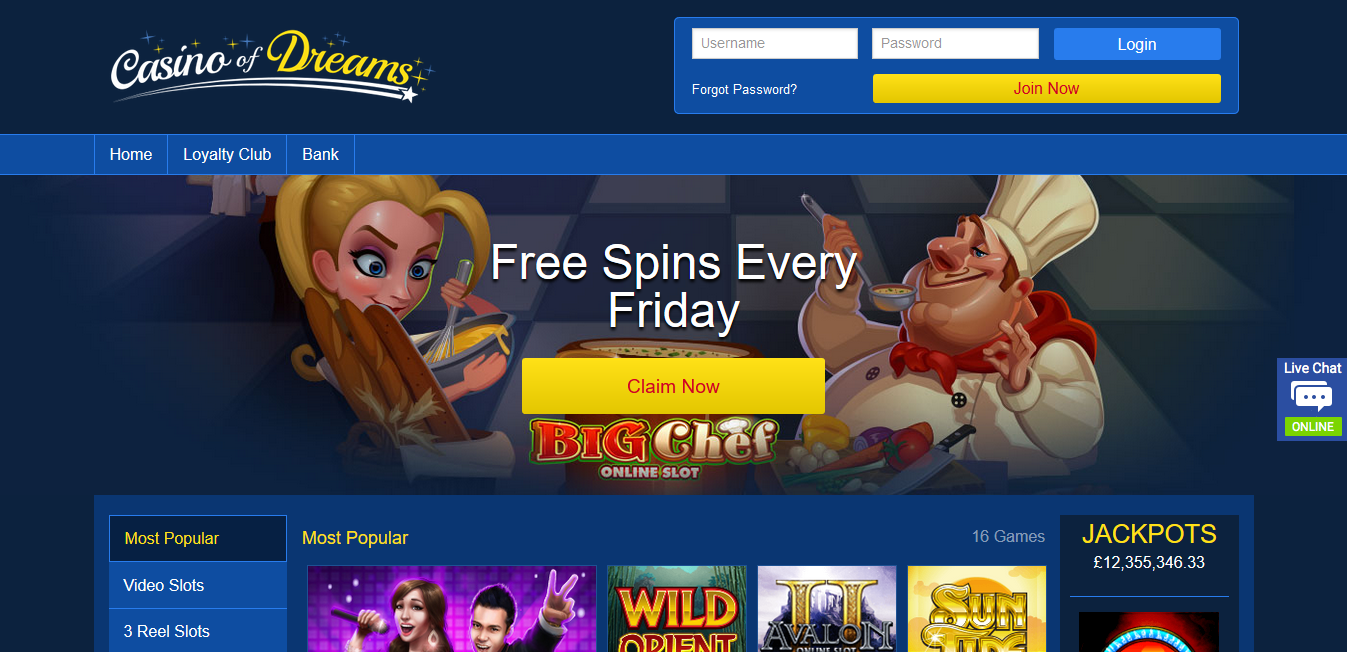Viewport: 1347px width, 652px height.
Task: Select the Video Slots category tab
Action: tap(198, 585)
